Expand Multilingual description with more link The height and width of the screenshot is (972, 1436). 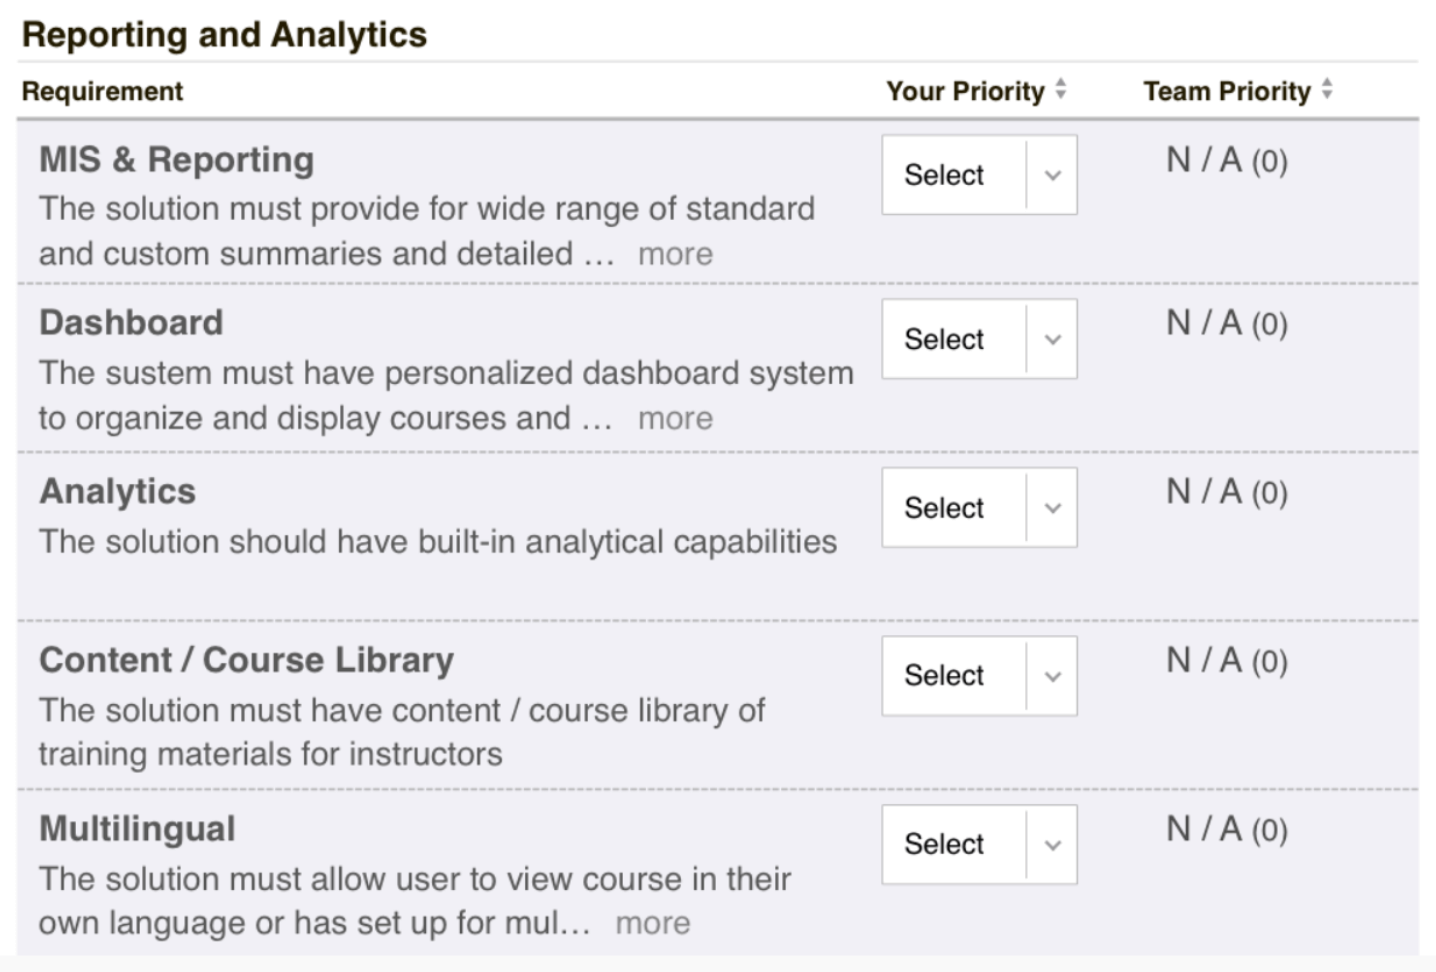(x=652, y=923)
